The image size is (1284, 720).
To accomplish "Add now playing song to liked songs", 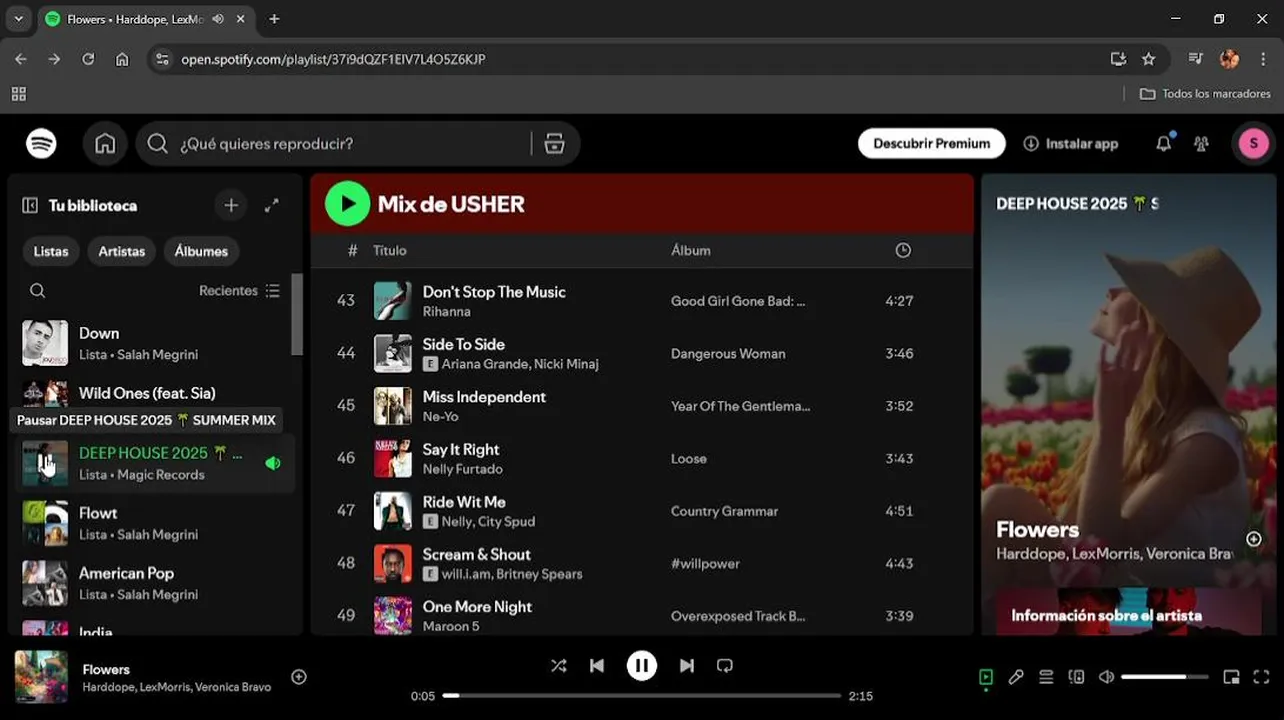I will click(x=298, y=677).
